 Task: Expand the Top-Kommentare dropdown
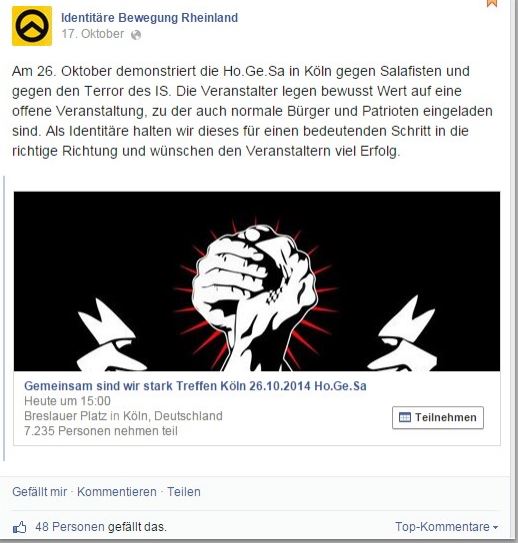click(x=446, y=527)
